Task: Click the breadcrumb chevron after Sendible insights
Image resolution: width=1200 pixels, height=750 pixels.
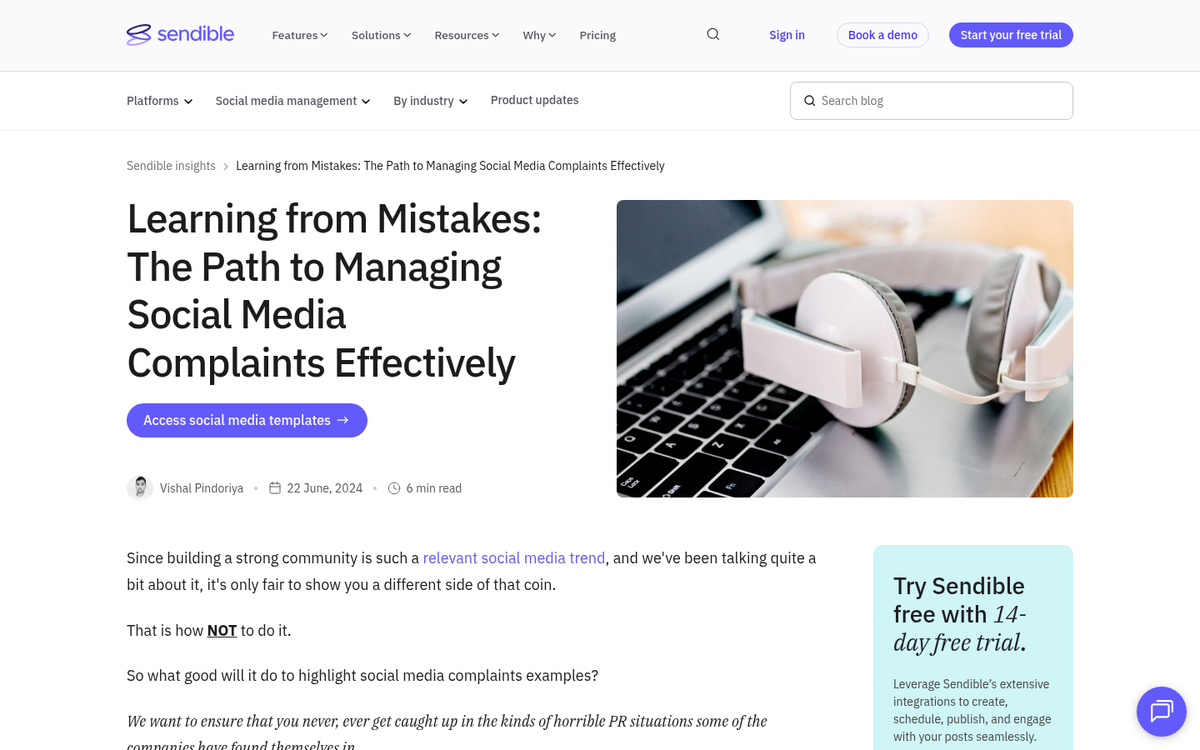Action: coord(226,166)
